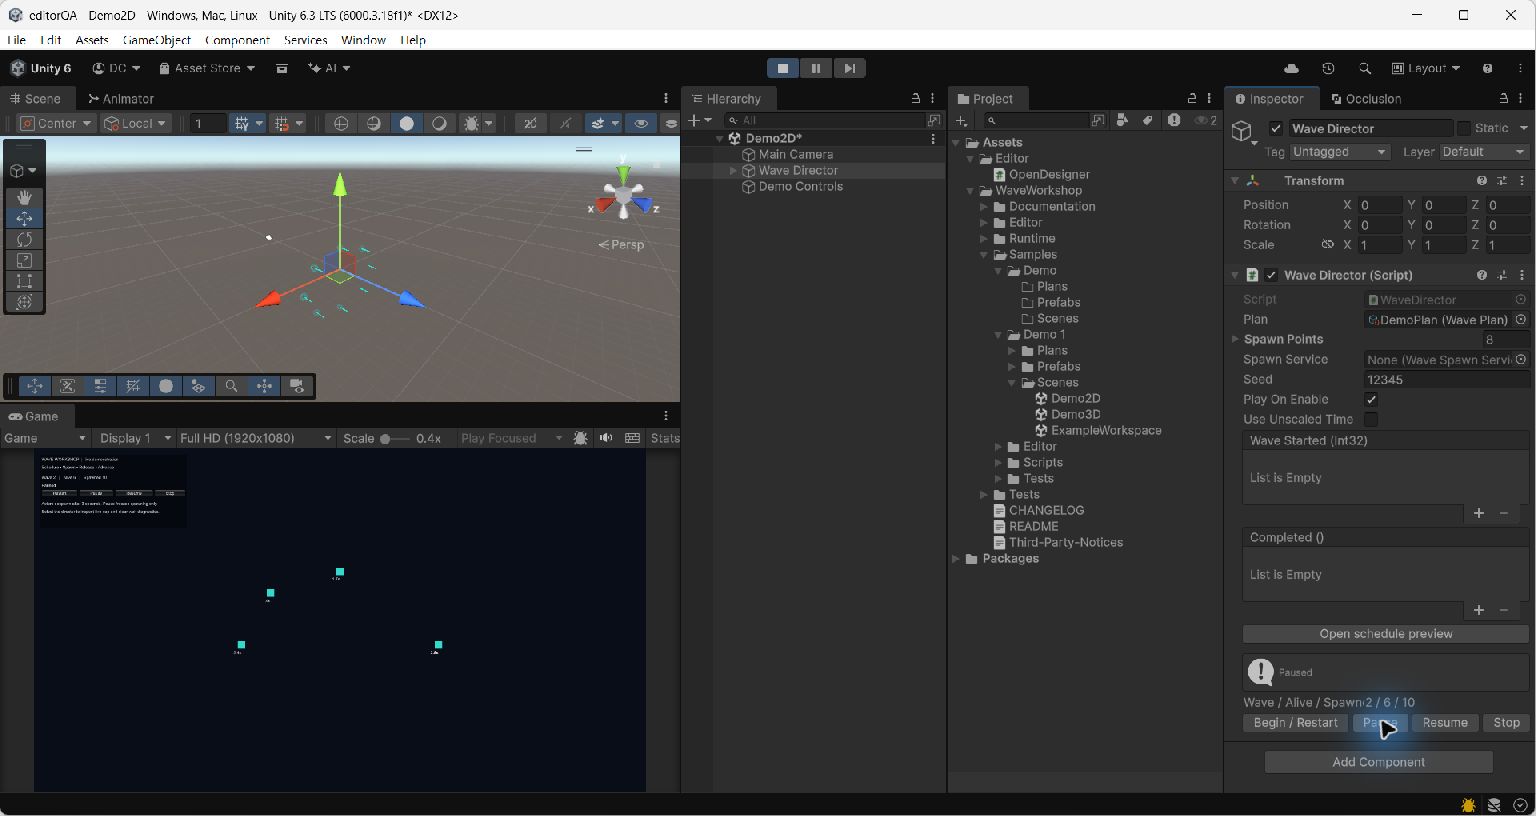Click the Game view Scale slider
The width and height of the screenshot is (1536, 816).
(394, 439)
